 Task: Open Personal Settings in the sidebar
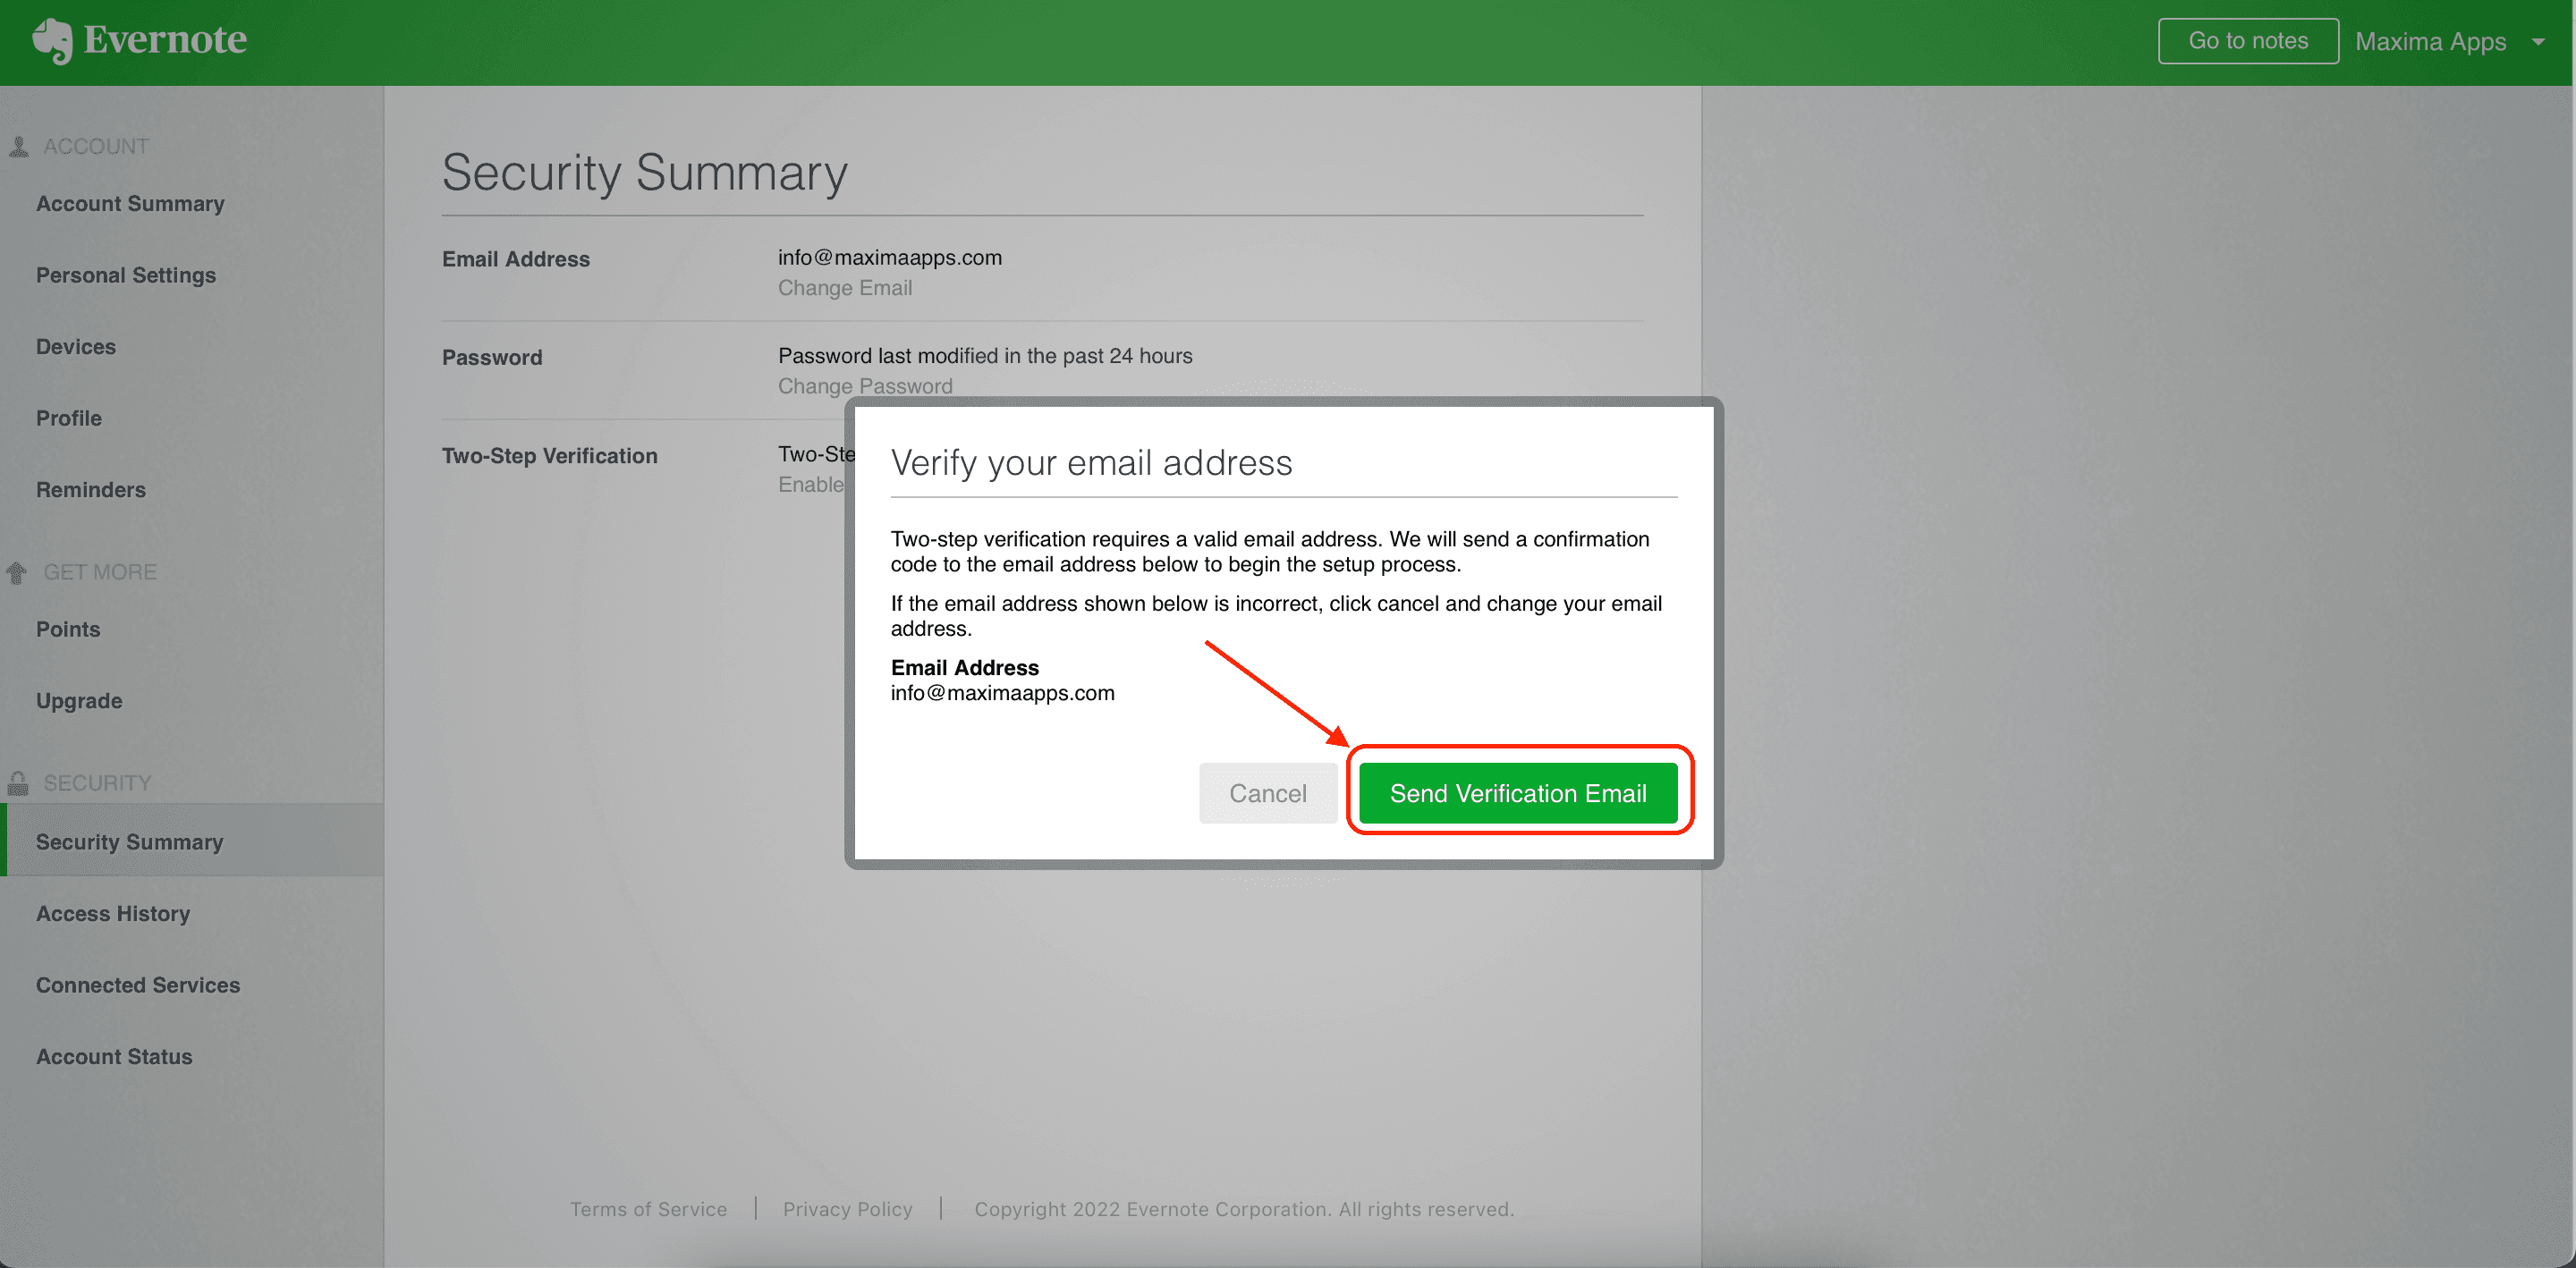[x=126, y=275]
